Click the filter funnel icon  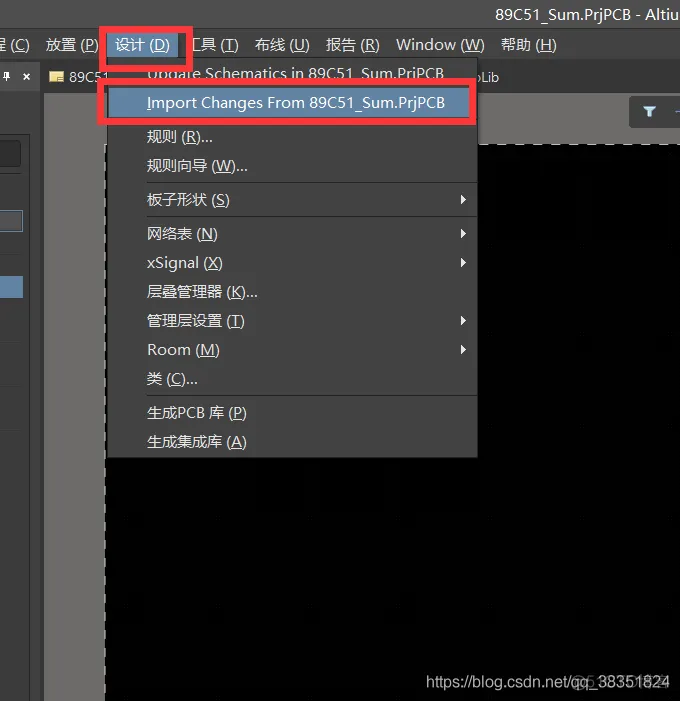click(x=650, y=111)
